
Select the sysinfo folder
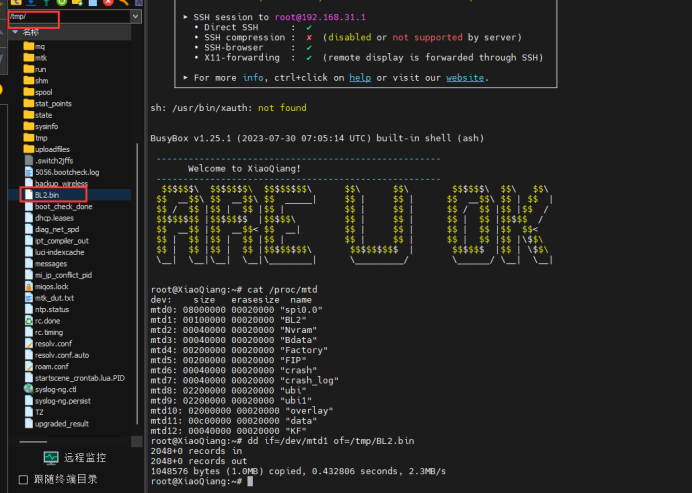[x=46, y=126]
